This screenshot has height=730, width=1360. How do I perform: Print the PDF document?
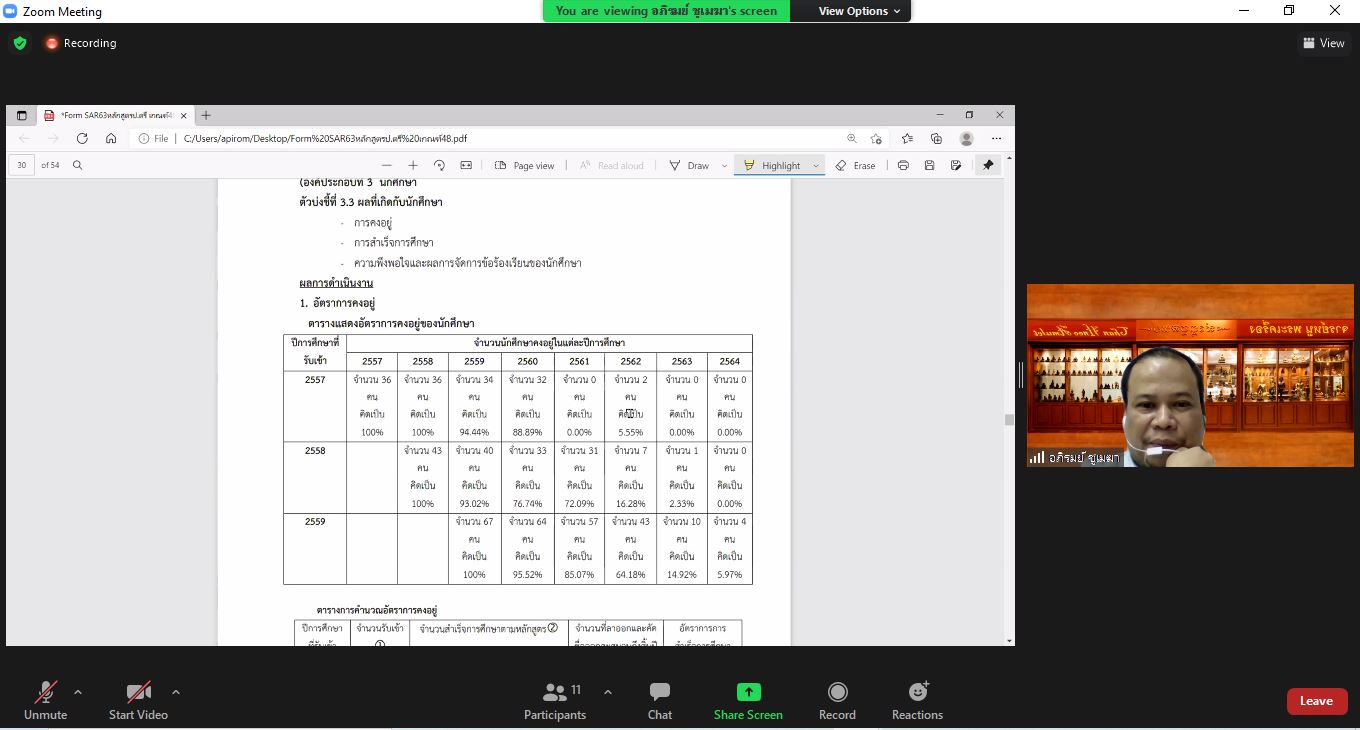click(903, 165)
